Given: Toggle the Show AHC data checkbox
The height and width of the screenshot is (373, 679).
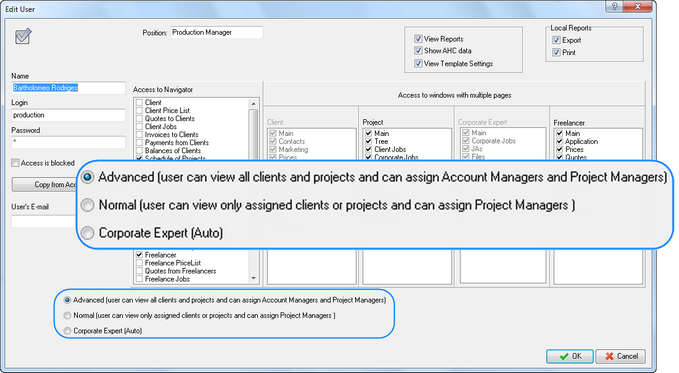Looking at the screenshot, I should coord(418,51).
